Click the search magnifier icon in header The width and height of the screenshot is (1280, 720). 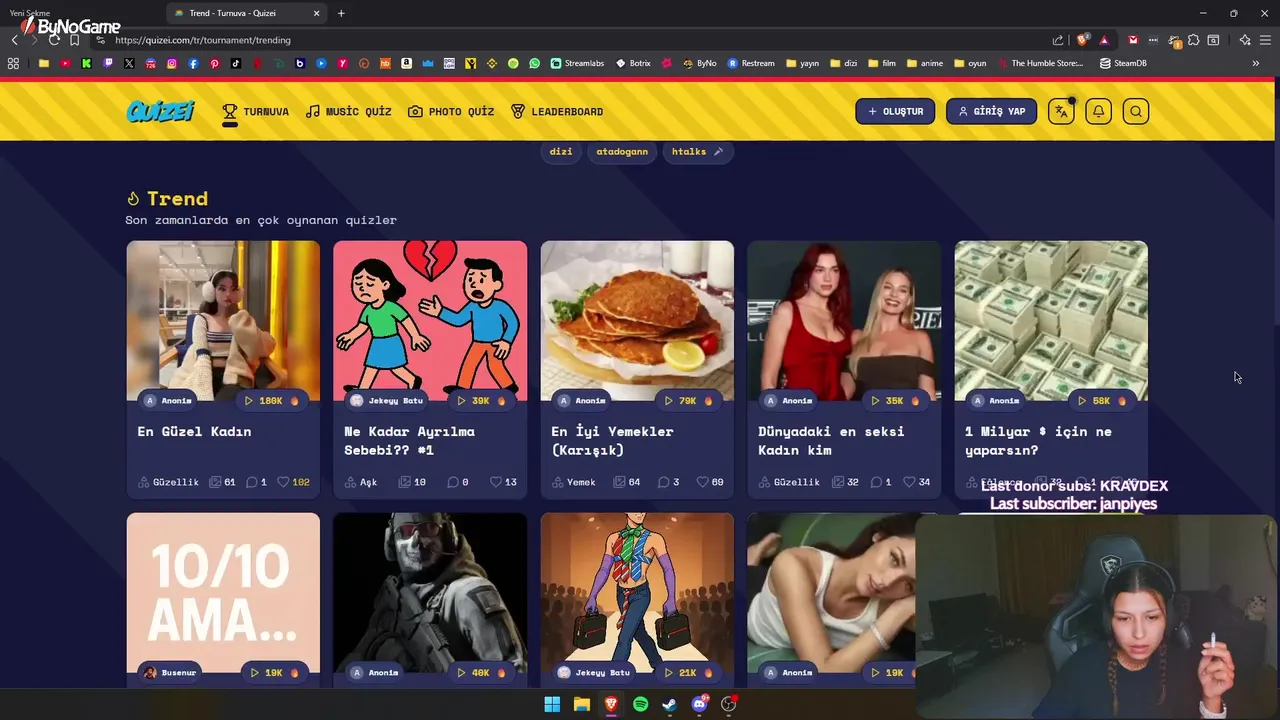(1135, 111)
